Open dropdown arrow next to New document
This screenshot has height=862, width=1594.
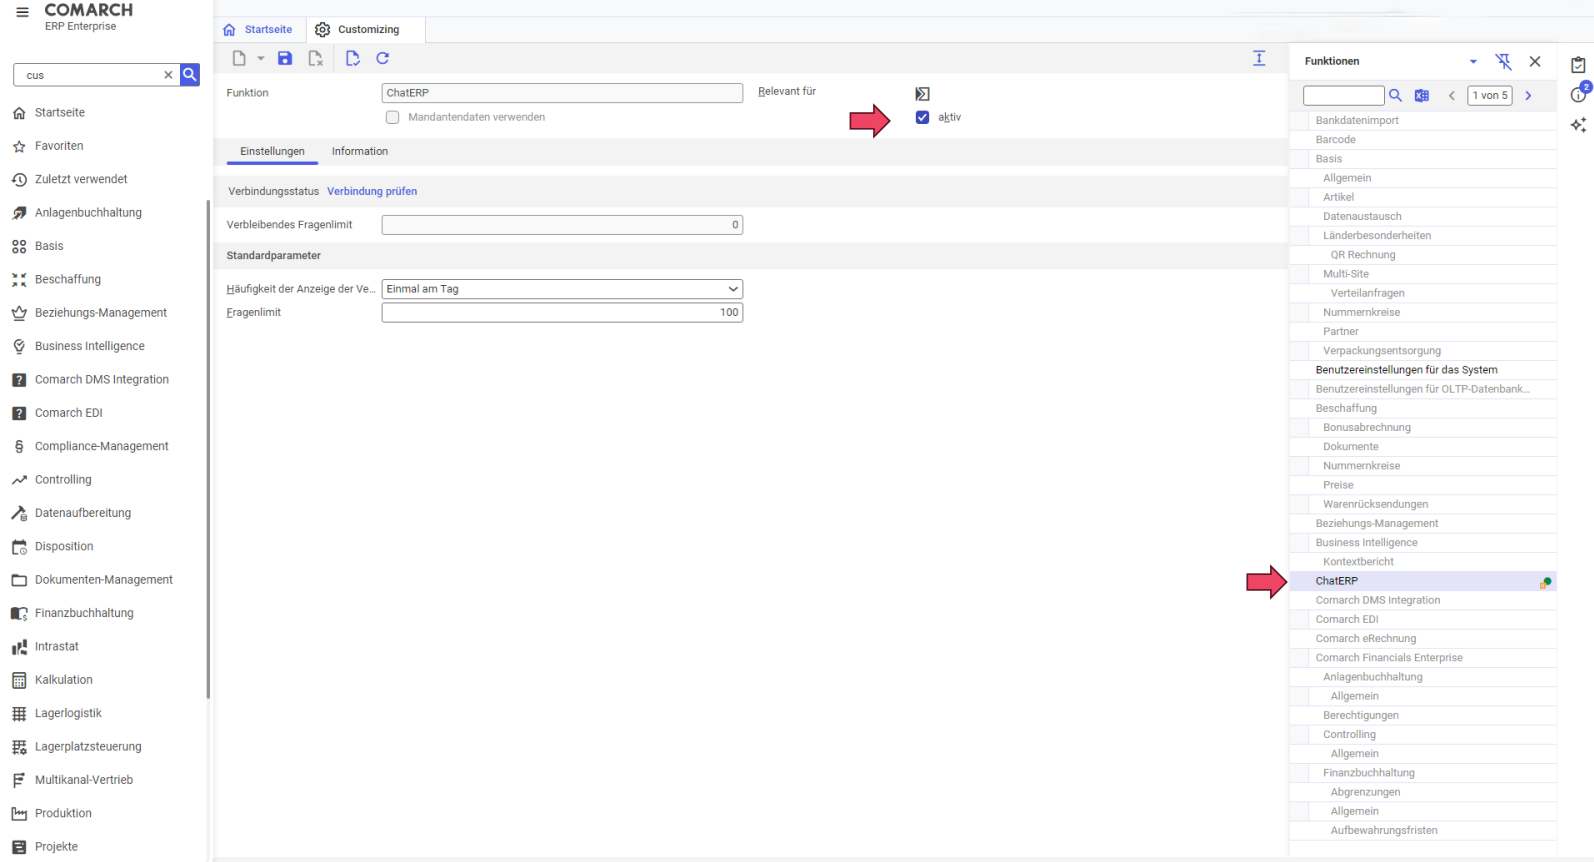pos(261,59)
